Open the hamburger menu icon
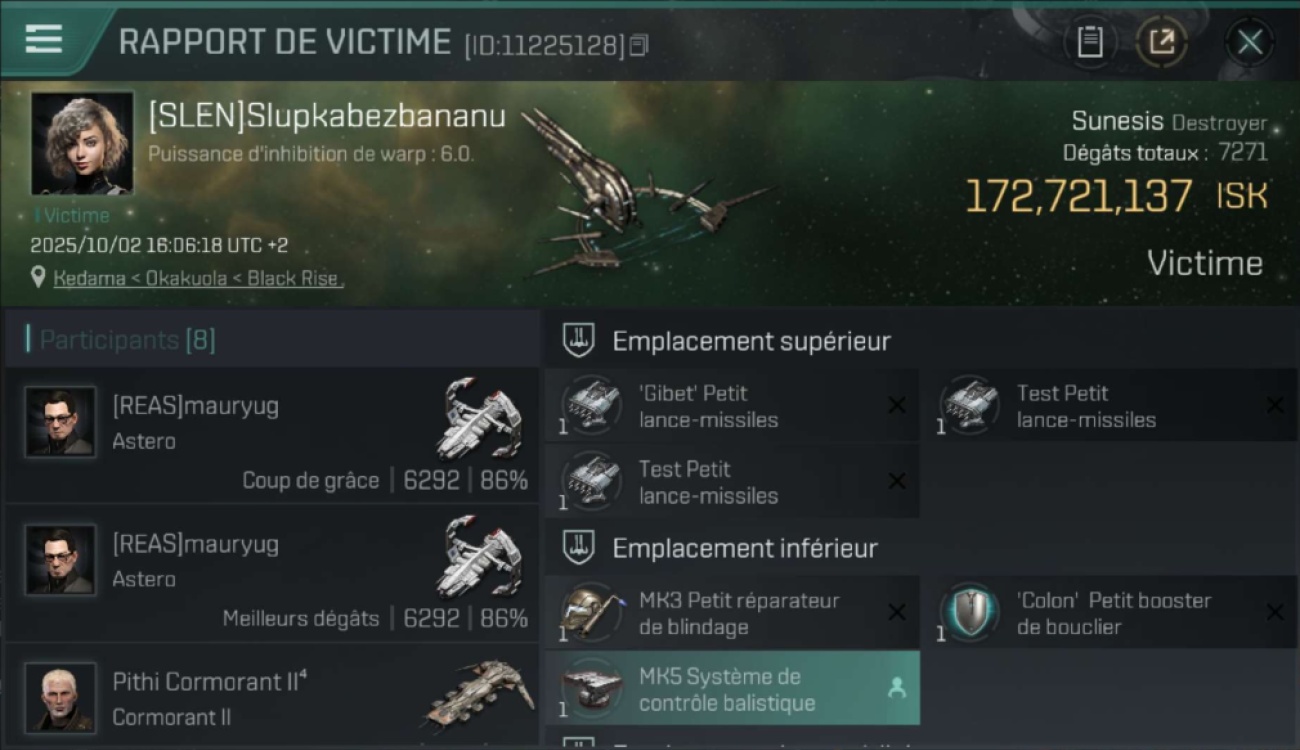 (44, 39)
